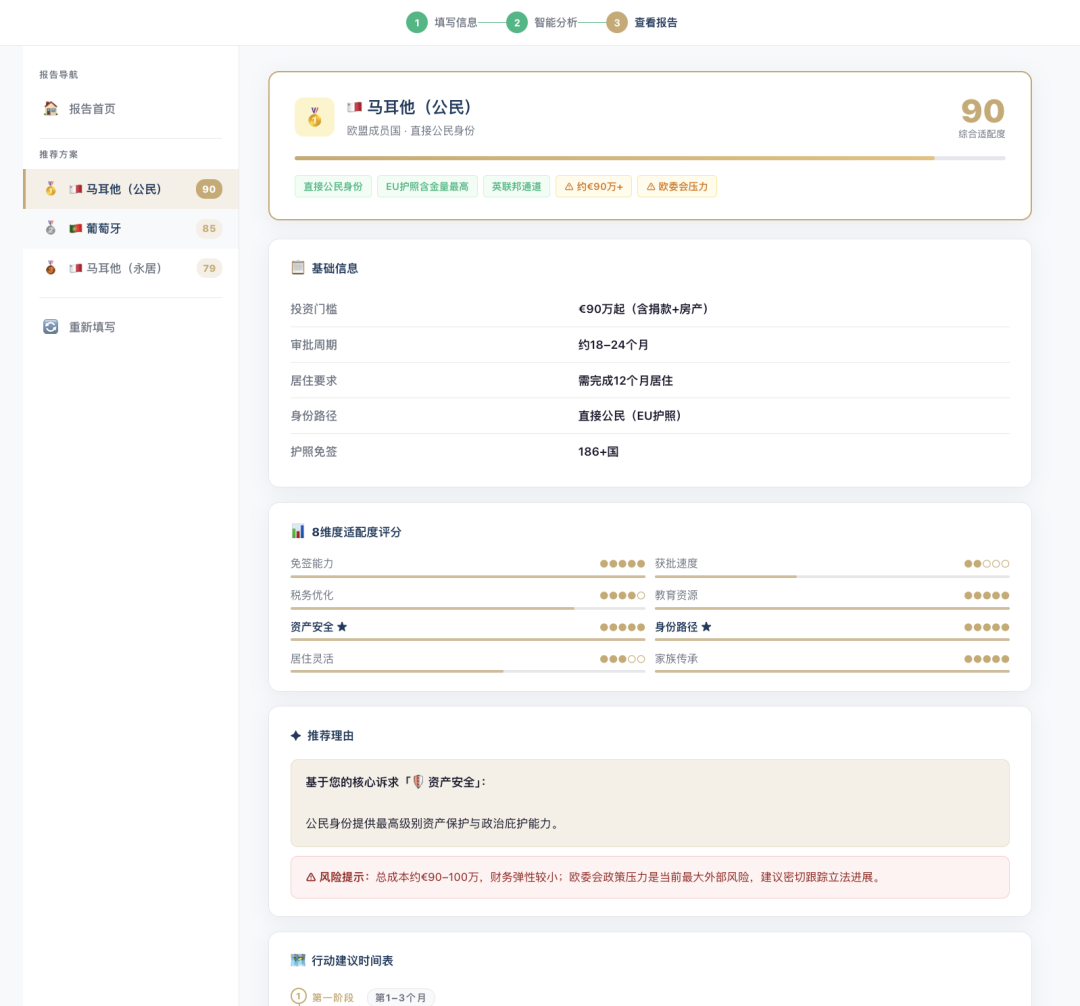Select 葡萄牙 plan in sidebar
Screen dimensions: 1080x1006
(131, 228)
